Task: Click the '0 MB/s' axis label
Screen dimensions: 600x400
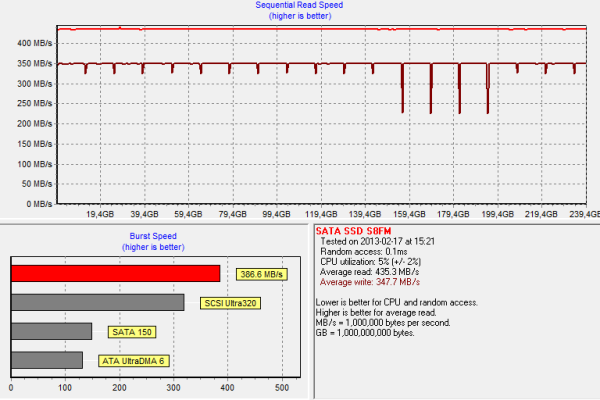Action: pyautogui.click(x=39, y=204)
